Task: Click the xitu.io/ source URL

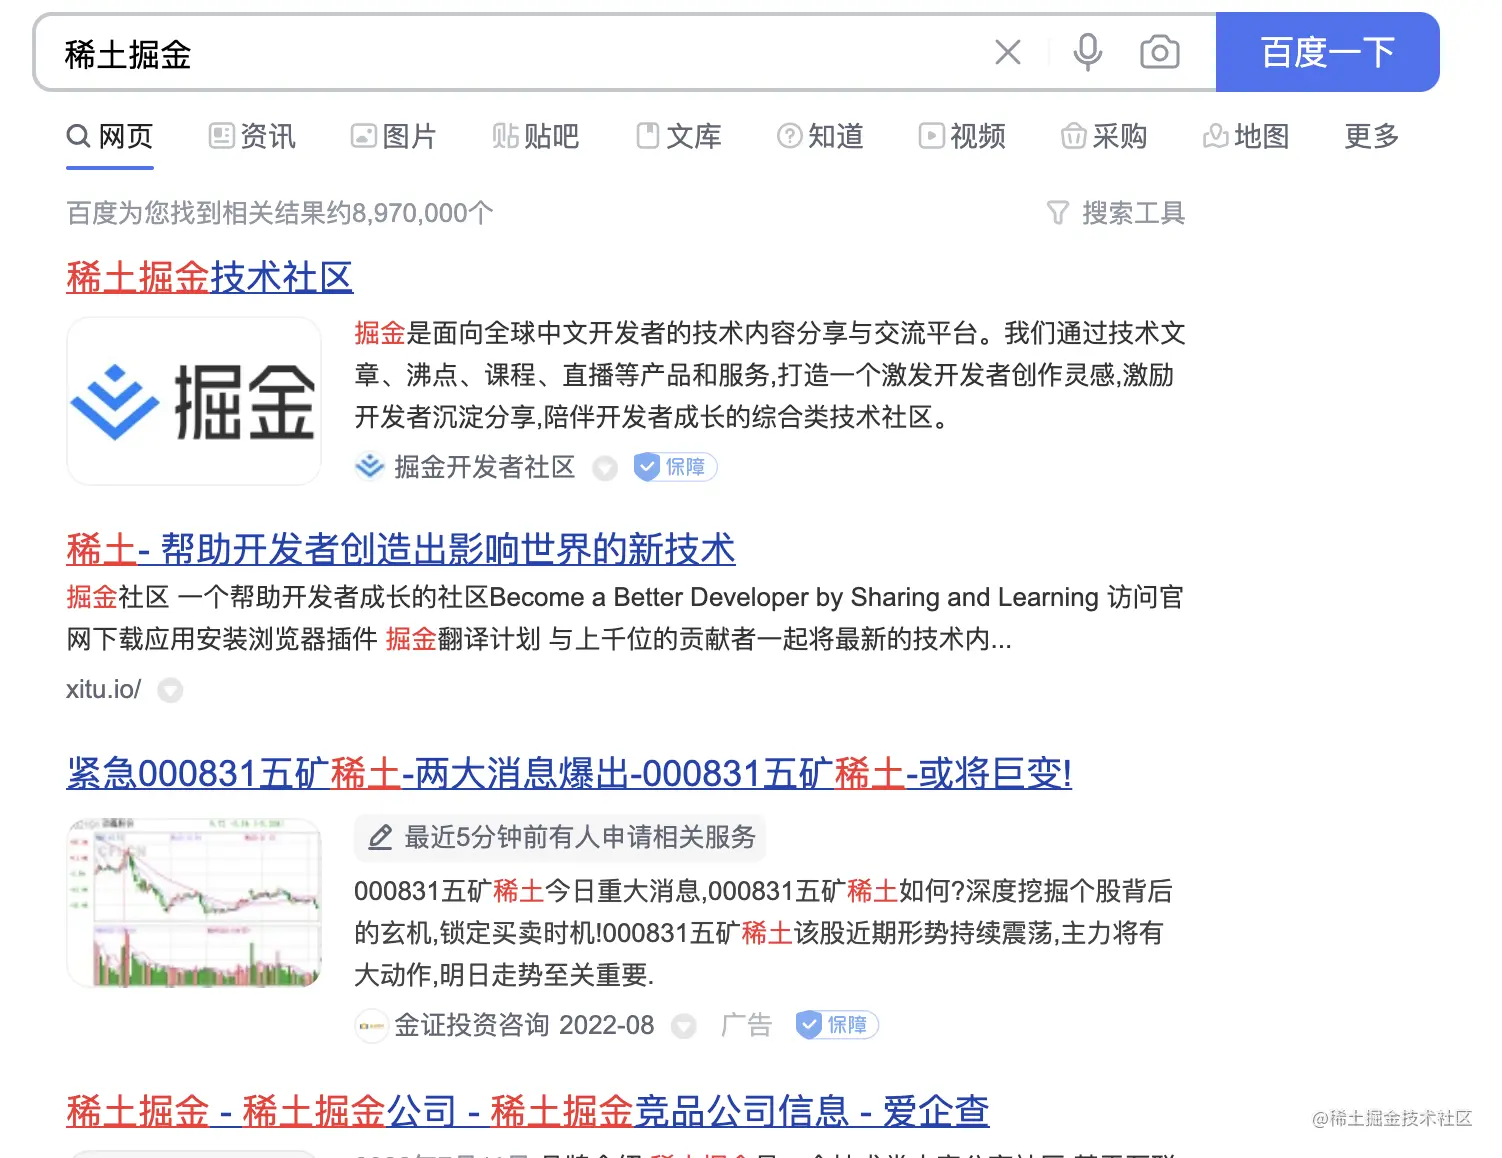Action: click(104, 689)
